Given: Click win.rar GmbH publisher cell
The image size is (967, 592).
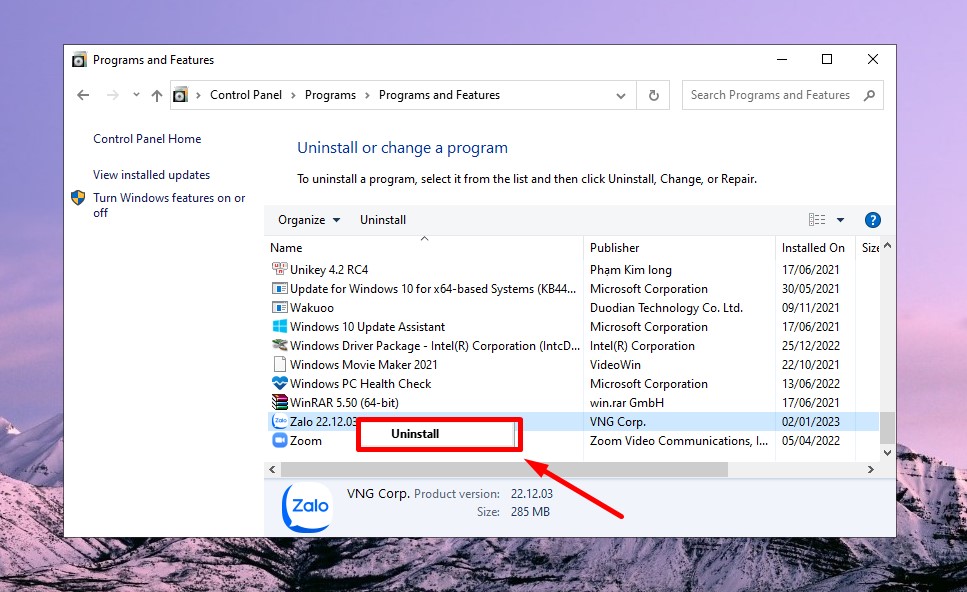Looking at the screenshot, I should click(x=627, y=403).
